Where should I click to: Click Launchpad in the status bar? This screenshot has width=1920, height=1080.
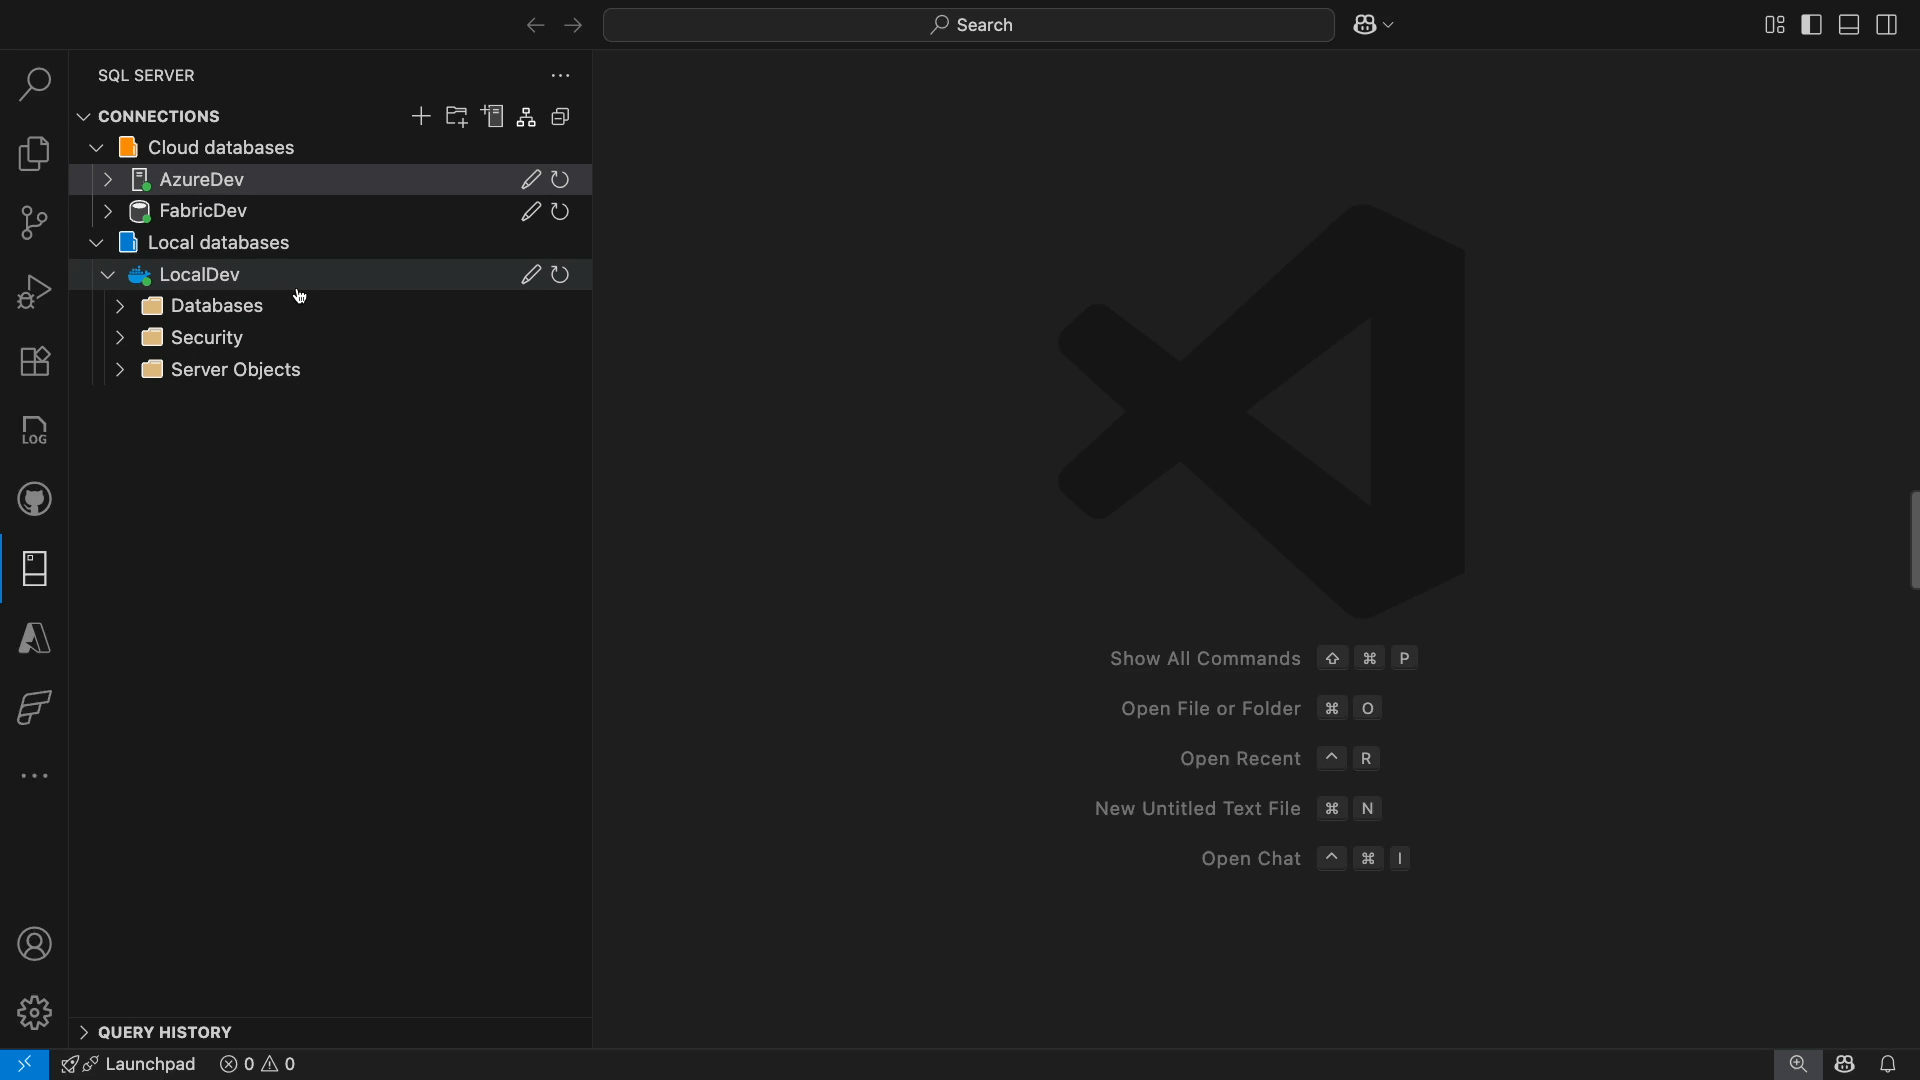tap(128, 1064)
